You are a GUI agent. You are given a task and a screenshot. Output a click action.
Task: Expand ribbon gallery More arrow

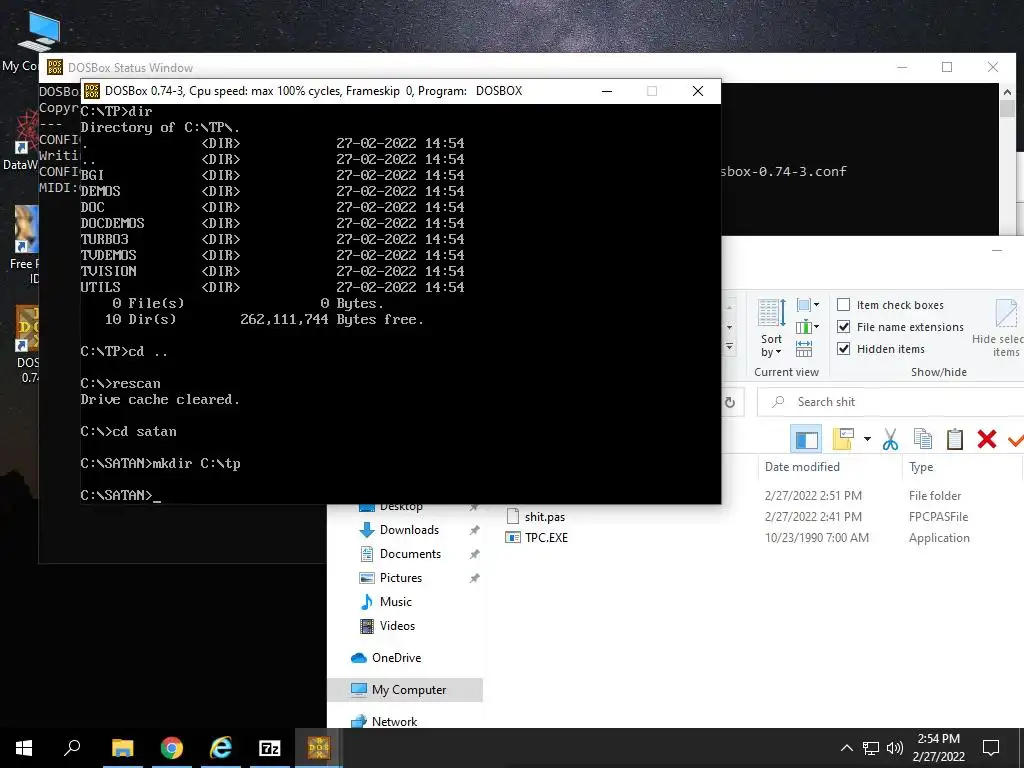tap(729, 347)
